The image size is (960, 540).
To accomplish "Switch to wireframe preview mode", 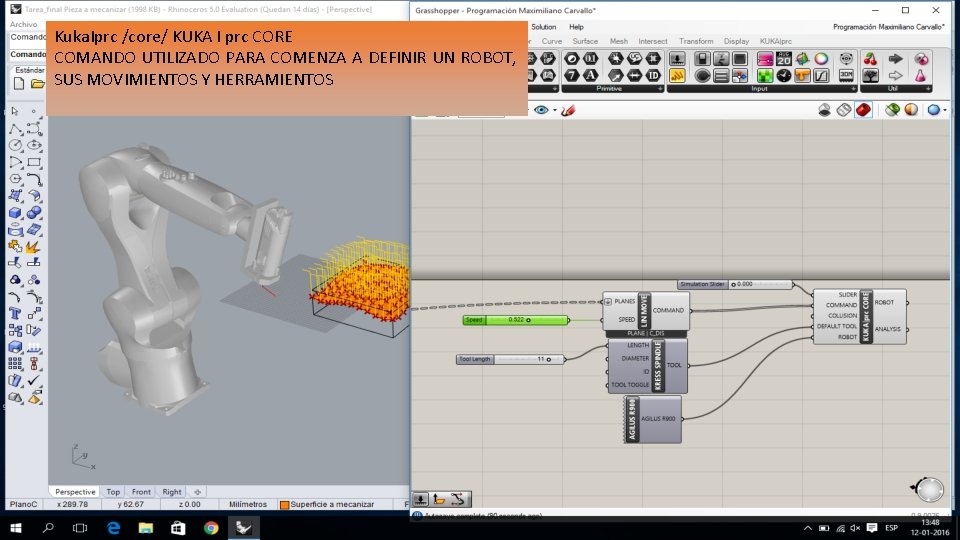I will (844, 110).
